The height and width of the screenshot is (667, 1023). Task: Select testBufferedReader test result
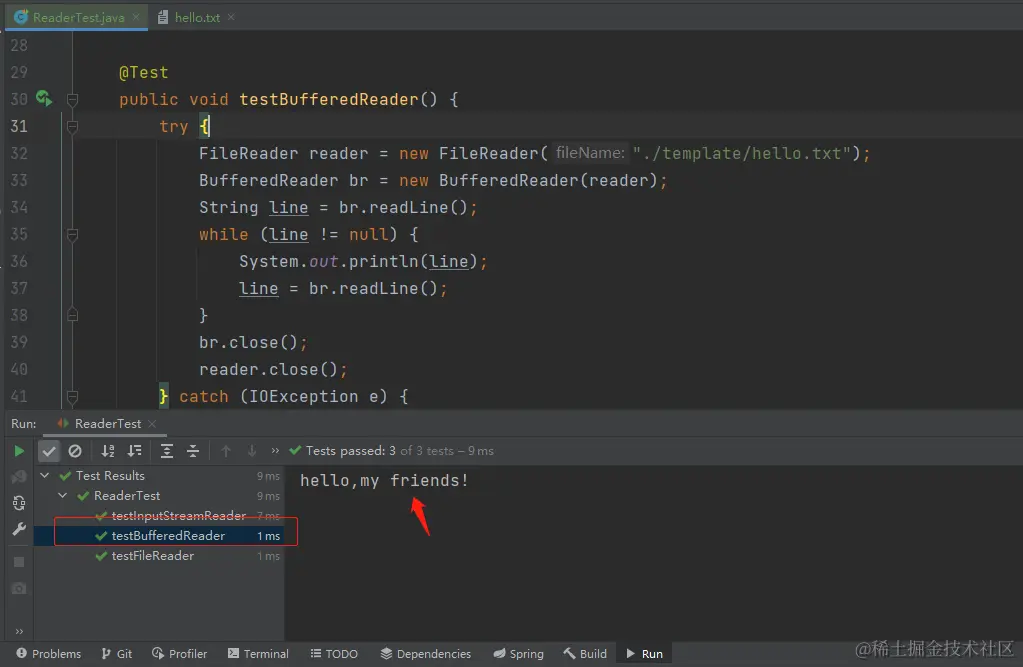[159, 536]
